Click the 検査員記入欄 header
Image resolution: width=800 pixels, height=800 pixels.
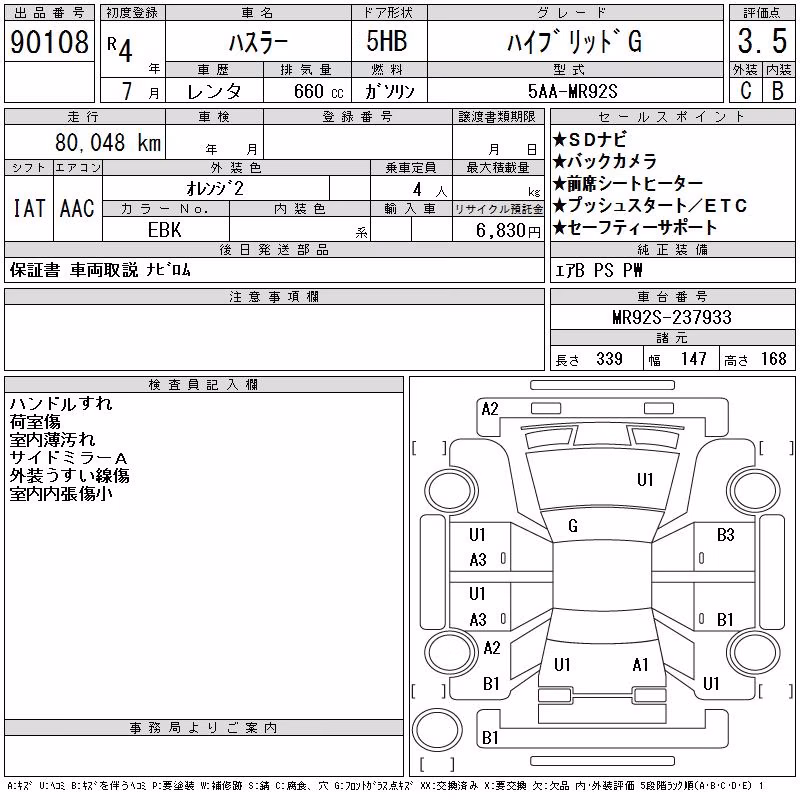[x=203, y=385]
